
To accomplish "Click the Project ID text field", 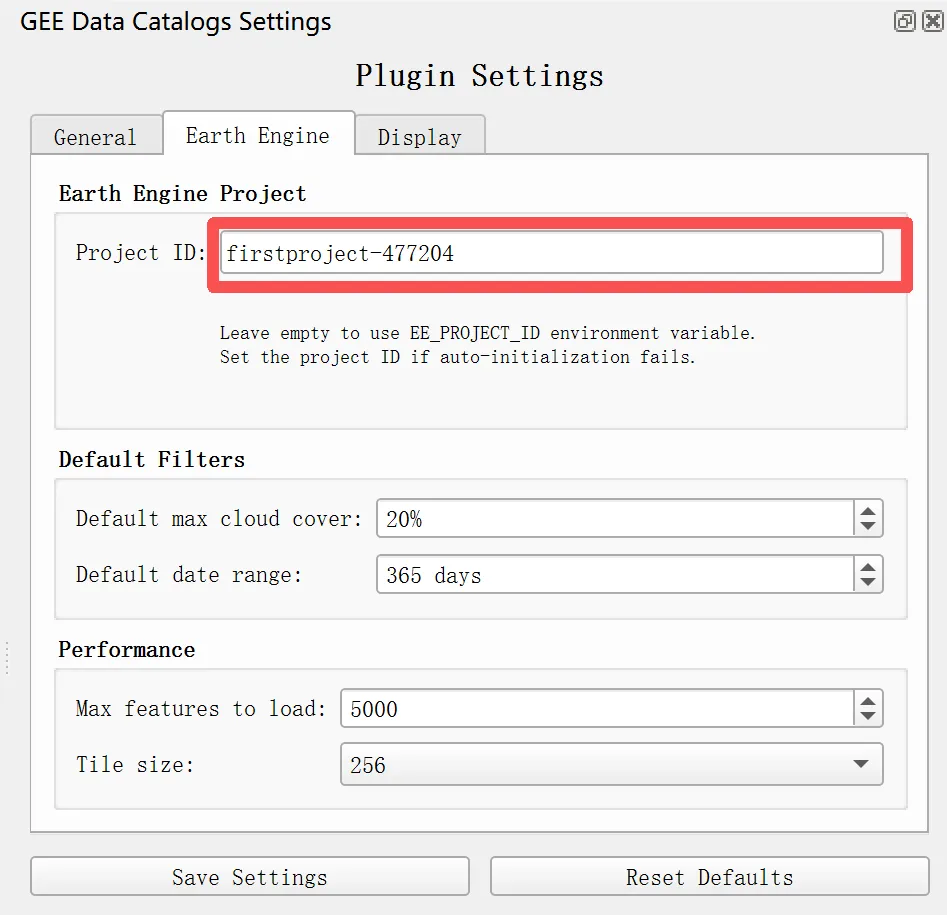I will [x=550, y=253].
